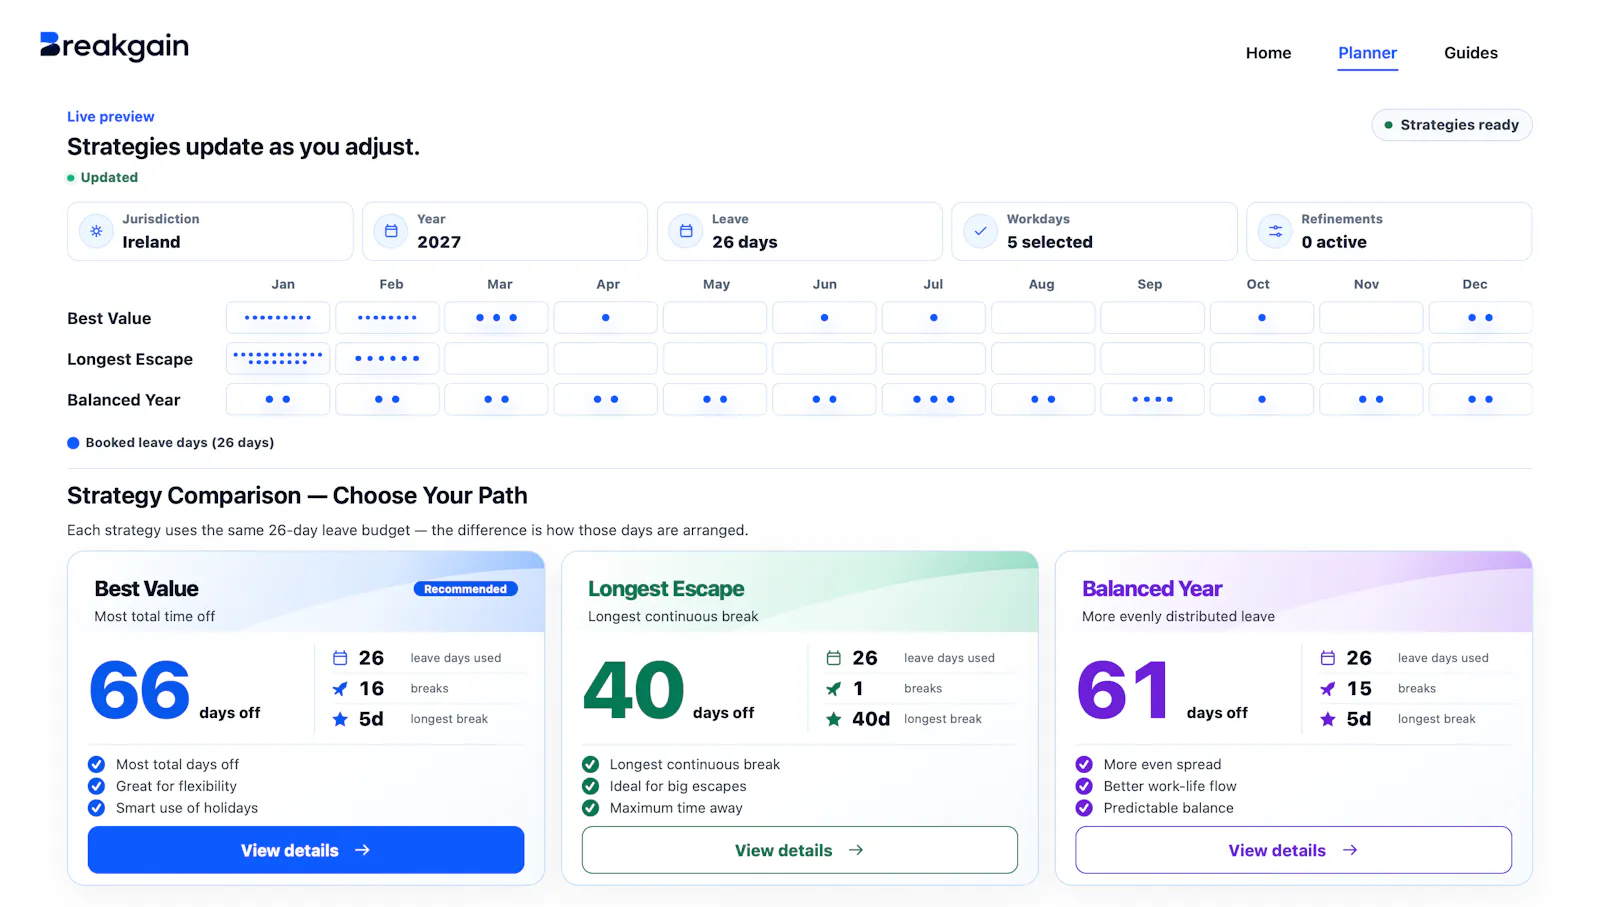
Task: View details for Best Value strategy
Action: 306,850
